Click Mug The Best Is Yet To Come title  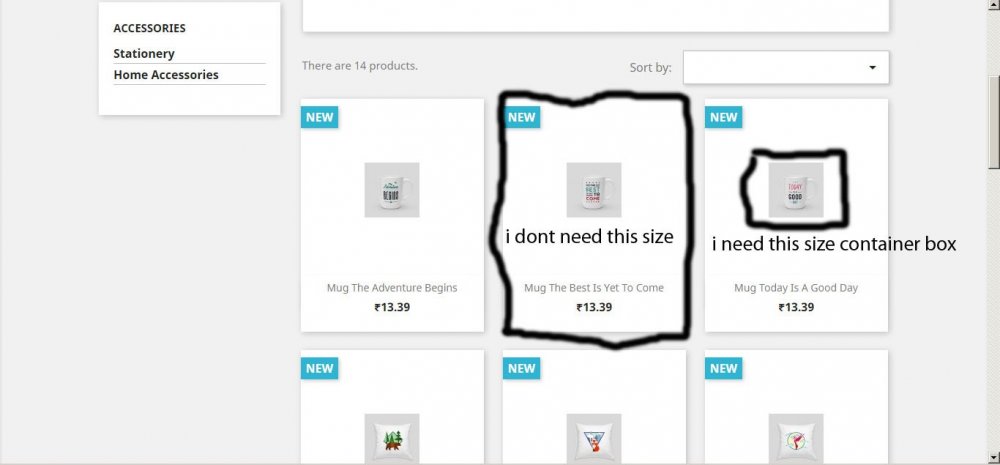pos(594,288)
